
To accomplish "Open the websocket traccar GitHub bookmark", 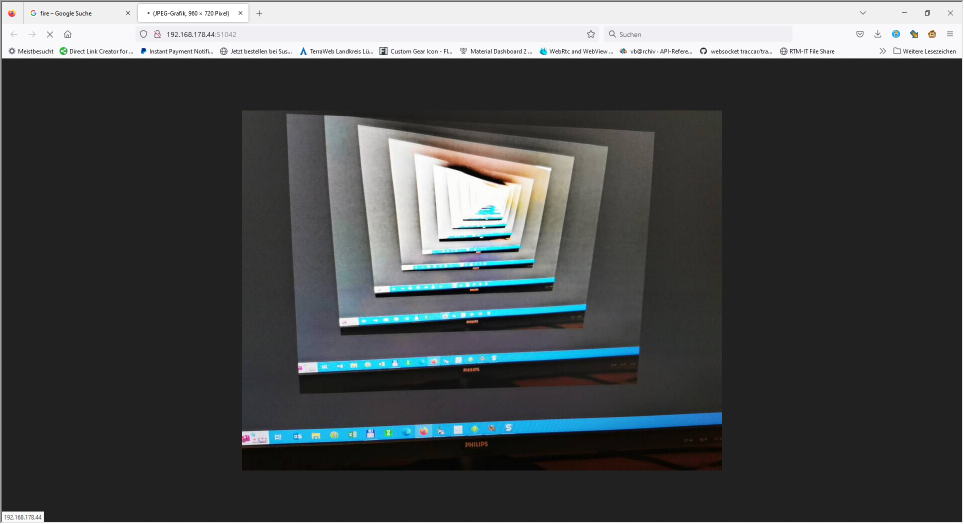I will pos(735,51).
